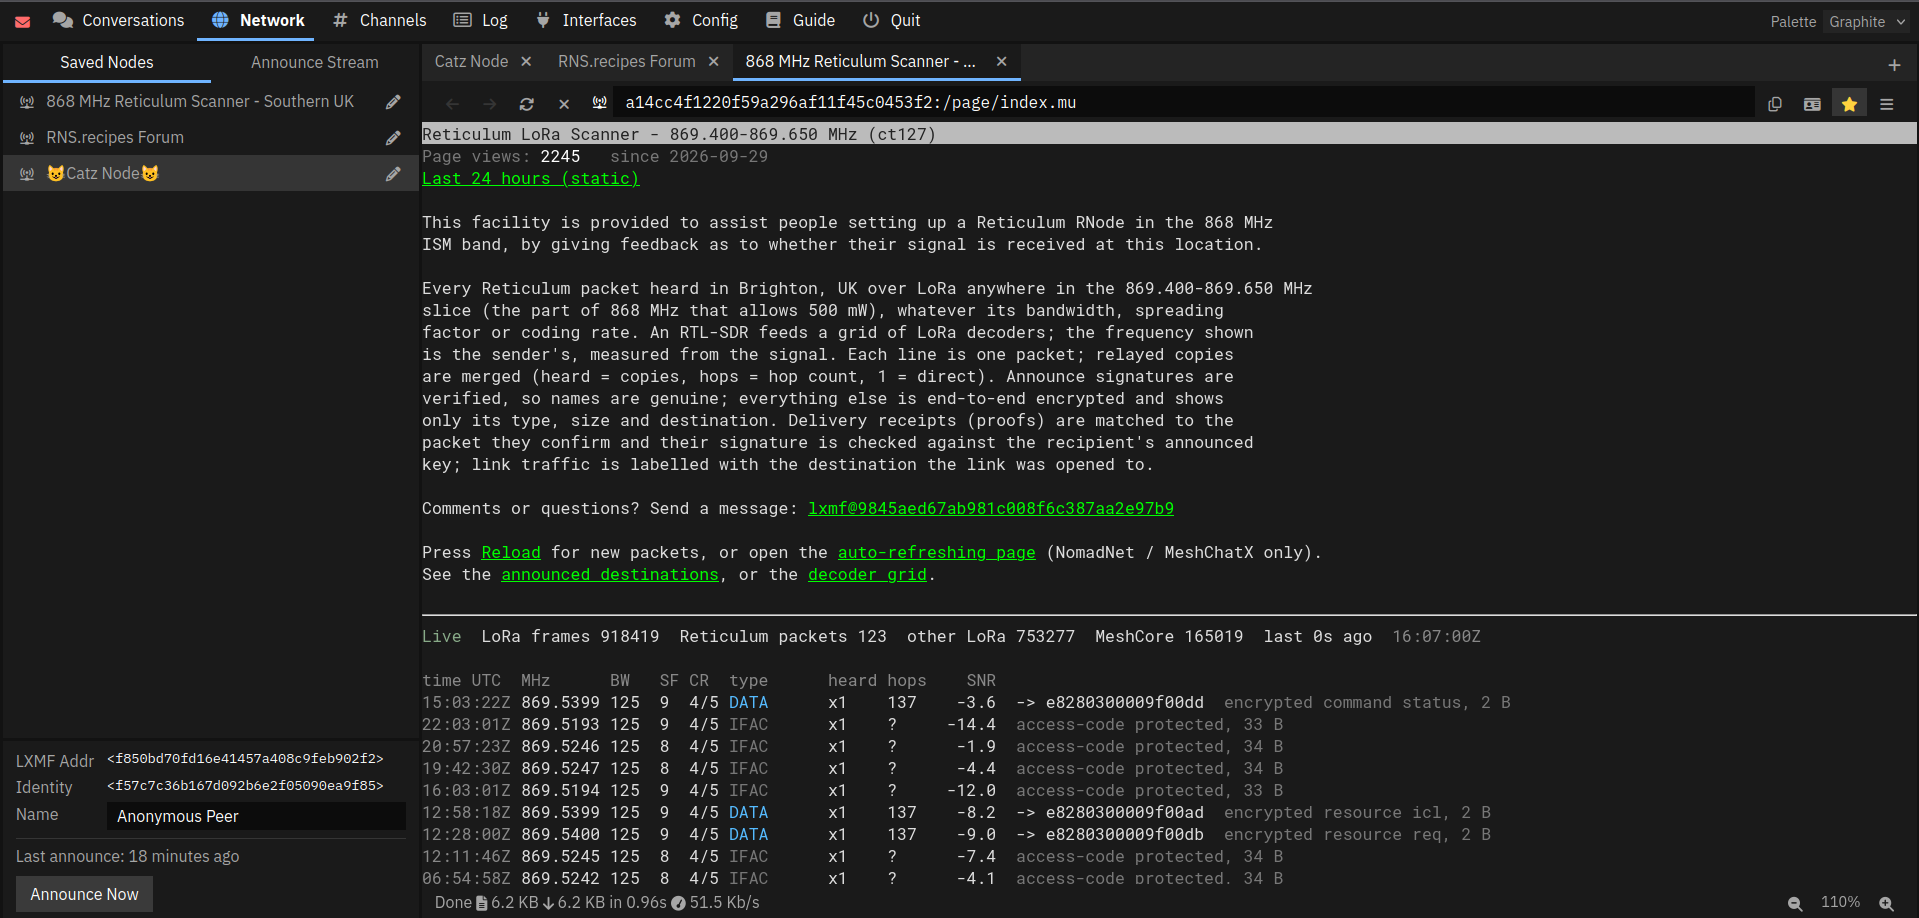Click the page address field
This screenshot has width=1919, height=918.
point(1185,102)
